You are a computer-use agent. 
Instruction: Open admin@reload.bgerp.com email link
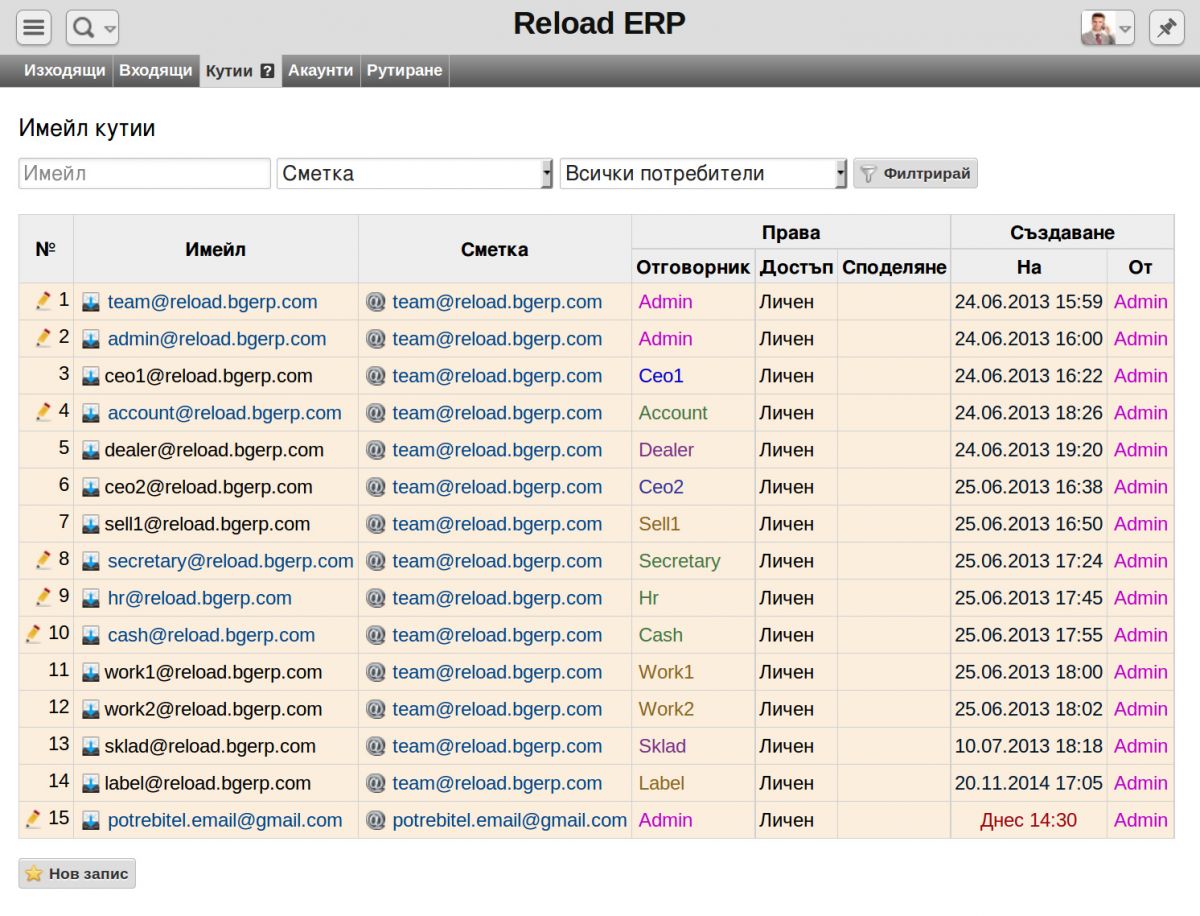(x=217, y=339)
